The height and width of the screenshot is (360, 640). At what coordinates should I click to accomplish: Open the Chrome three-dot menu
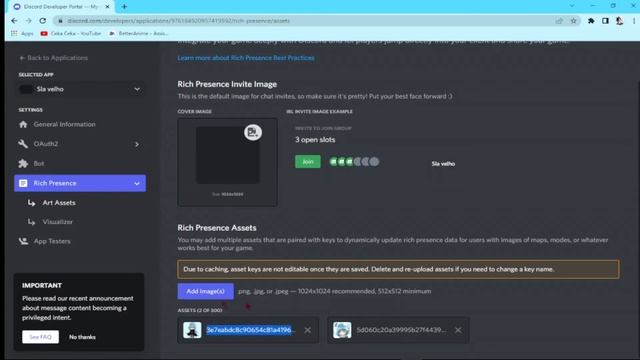[634, 21]
